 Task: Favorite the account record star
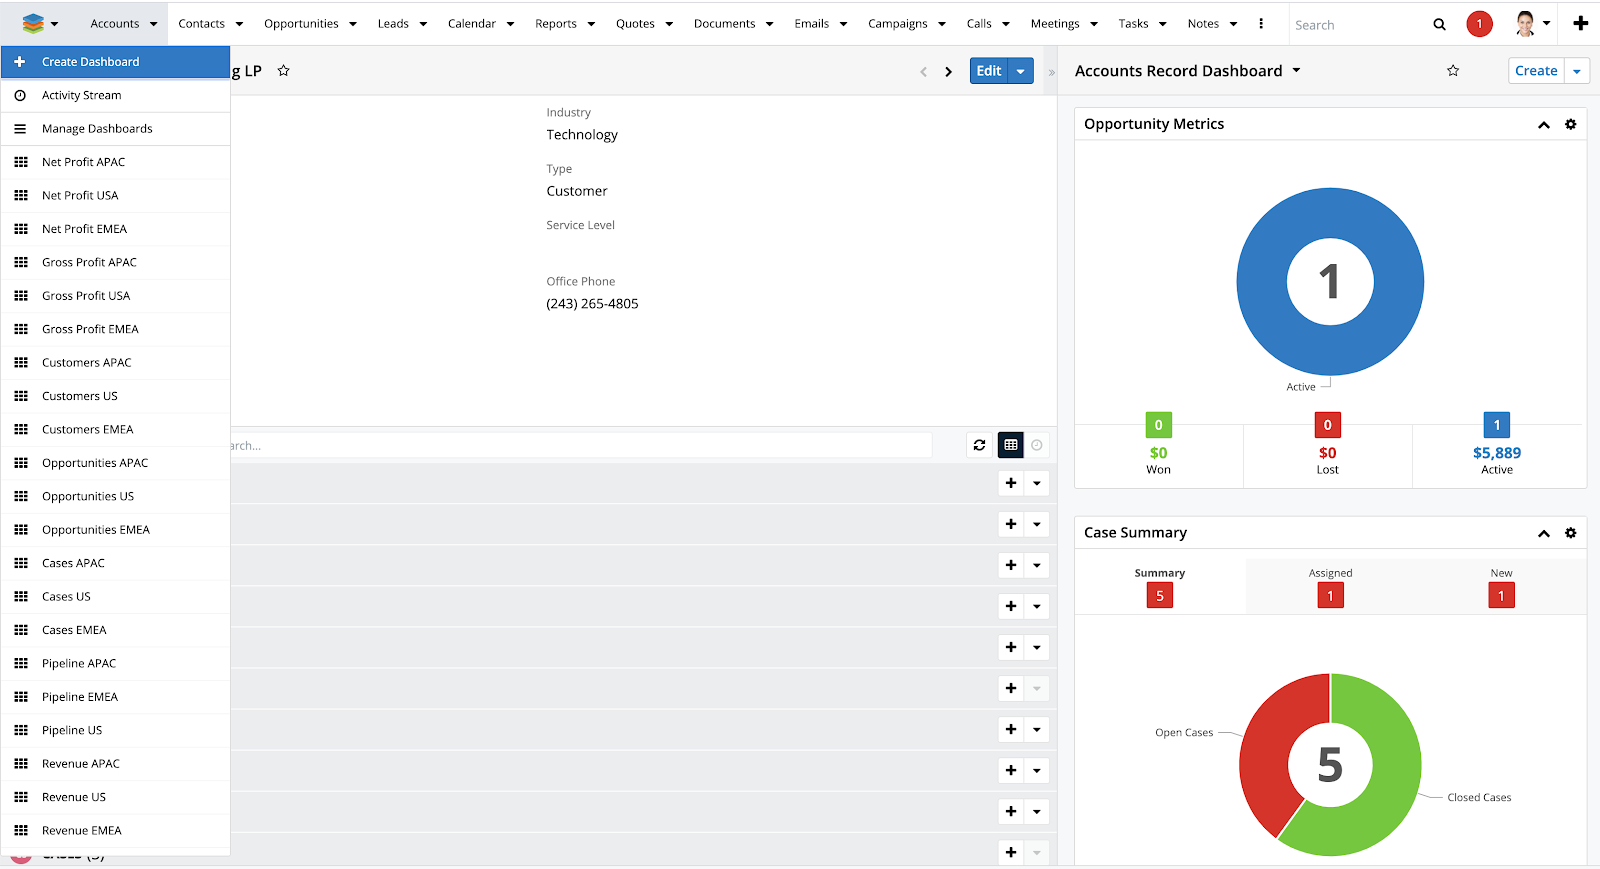pos(284,71)
